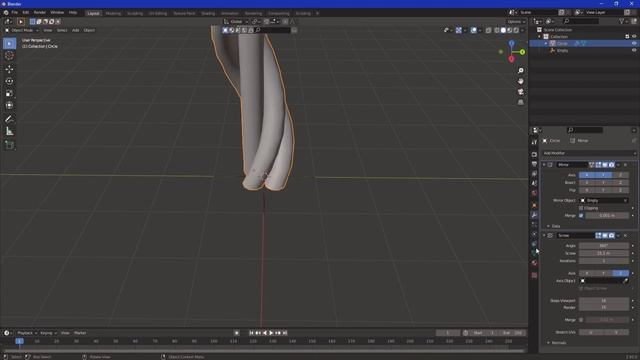
Task: Select solid viewport shading mode
Action: (x=503, y=30)
